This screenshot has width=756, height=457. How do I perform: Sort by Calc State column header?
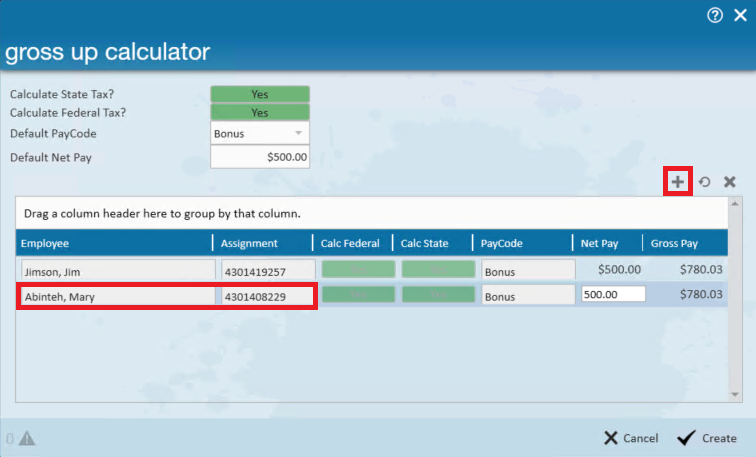pyautogui.click(x=432, y=243)
